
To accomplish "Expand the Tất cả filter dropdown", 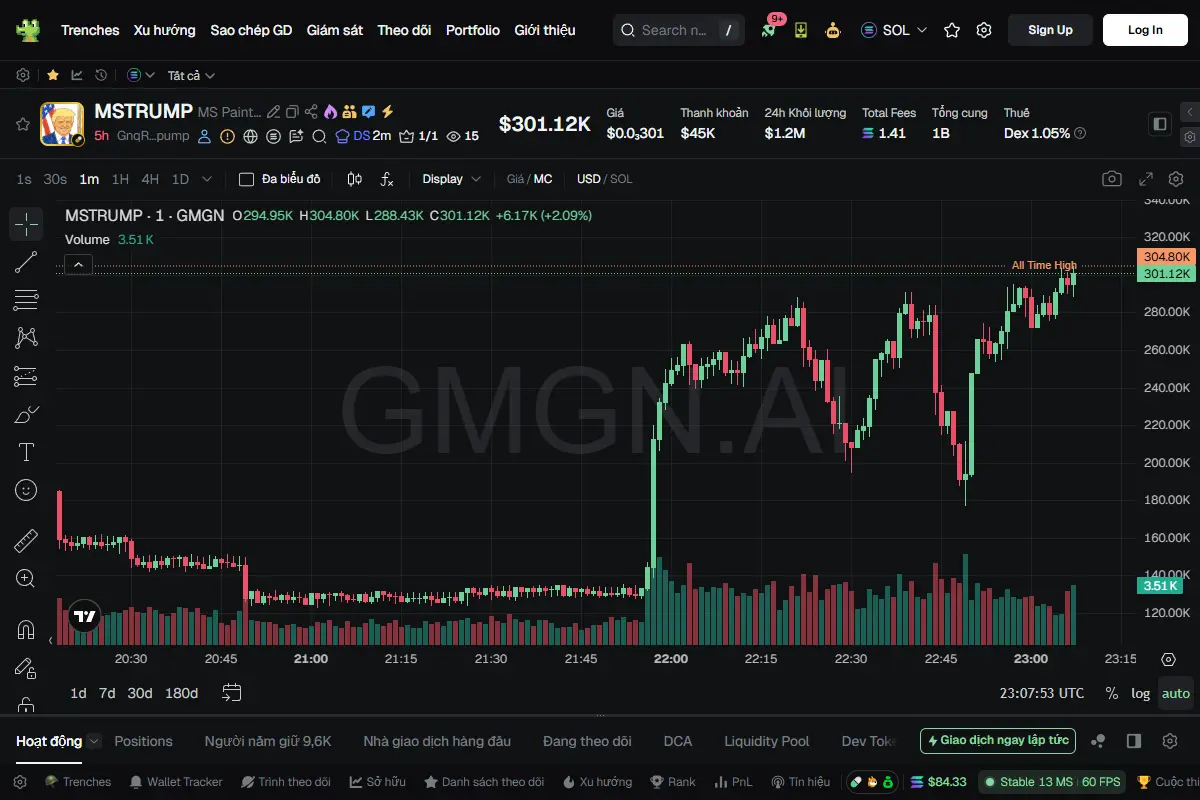I will point(191,75).
